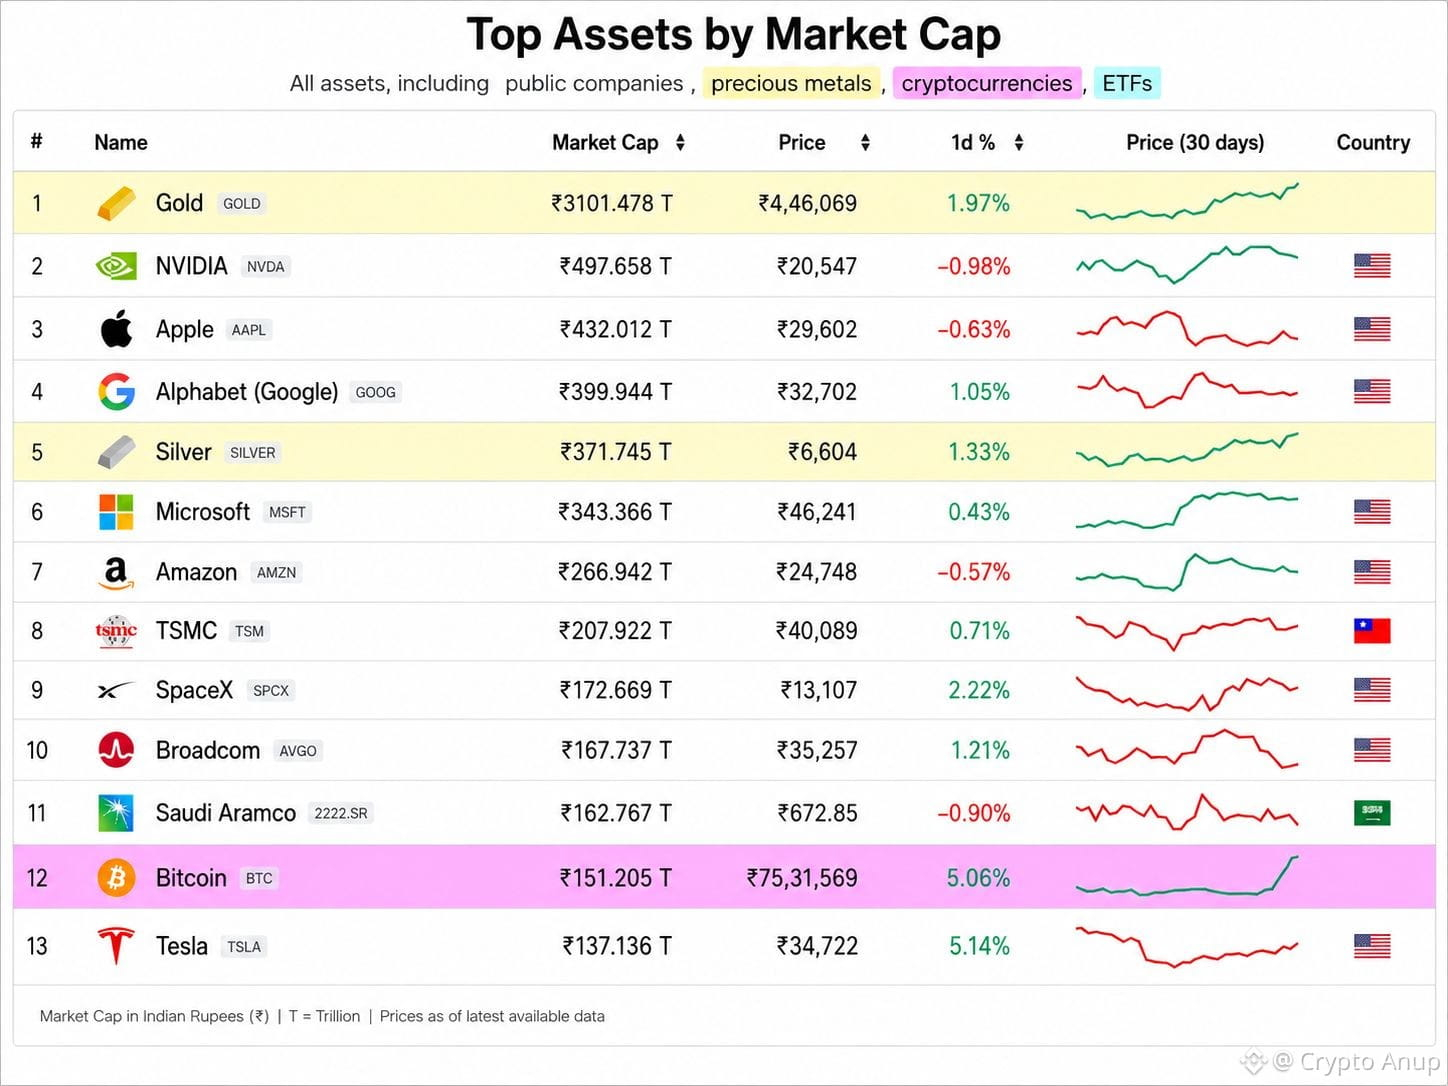
Task: Sort by Price column arrows
Action: click(865, 143)
